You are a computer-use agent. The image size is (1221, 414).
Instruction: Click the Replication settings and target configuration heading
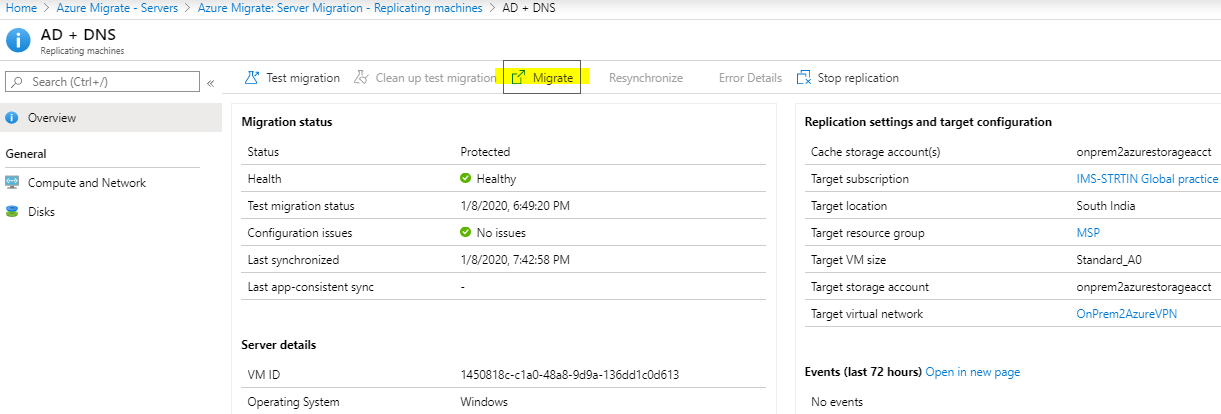point(928,122)
